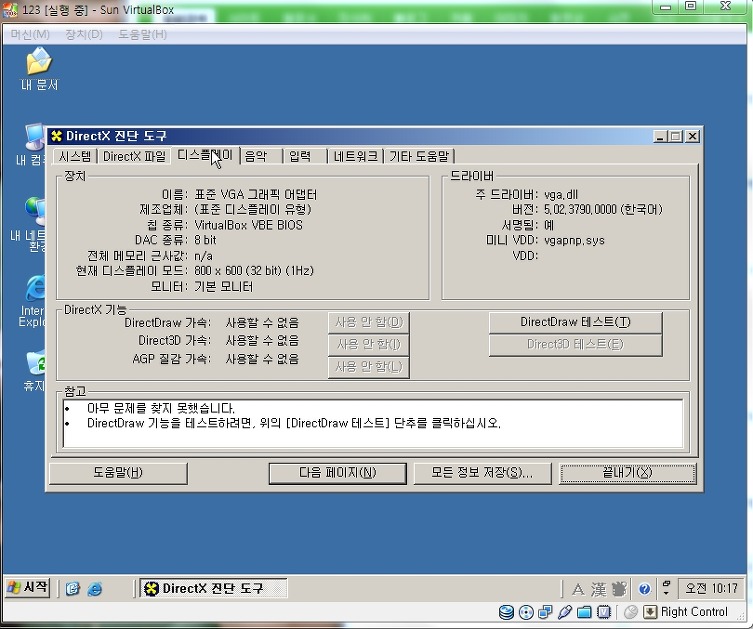
Task: Select the network places desktop icon
Action: click(x=30, y=224)
